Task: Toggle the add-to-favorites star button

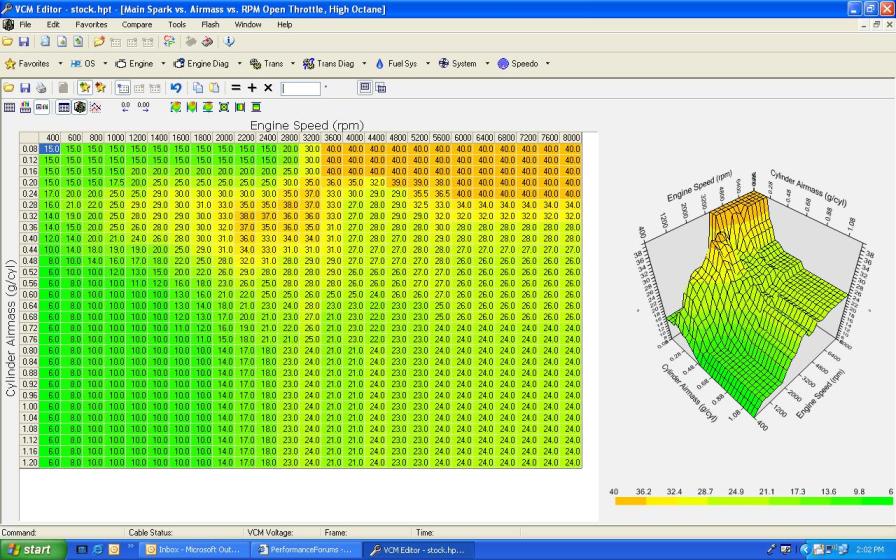Action: [85, 88]
